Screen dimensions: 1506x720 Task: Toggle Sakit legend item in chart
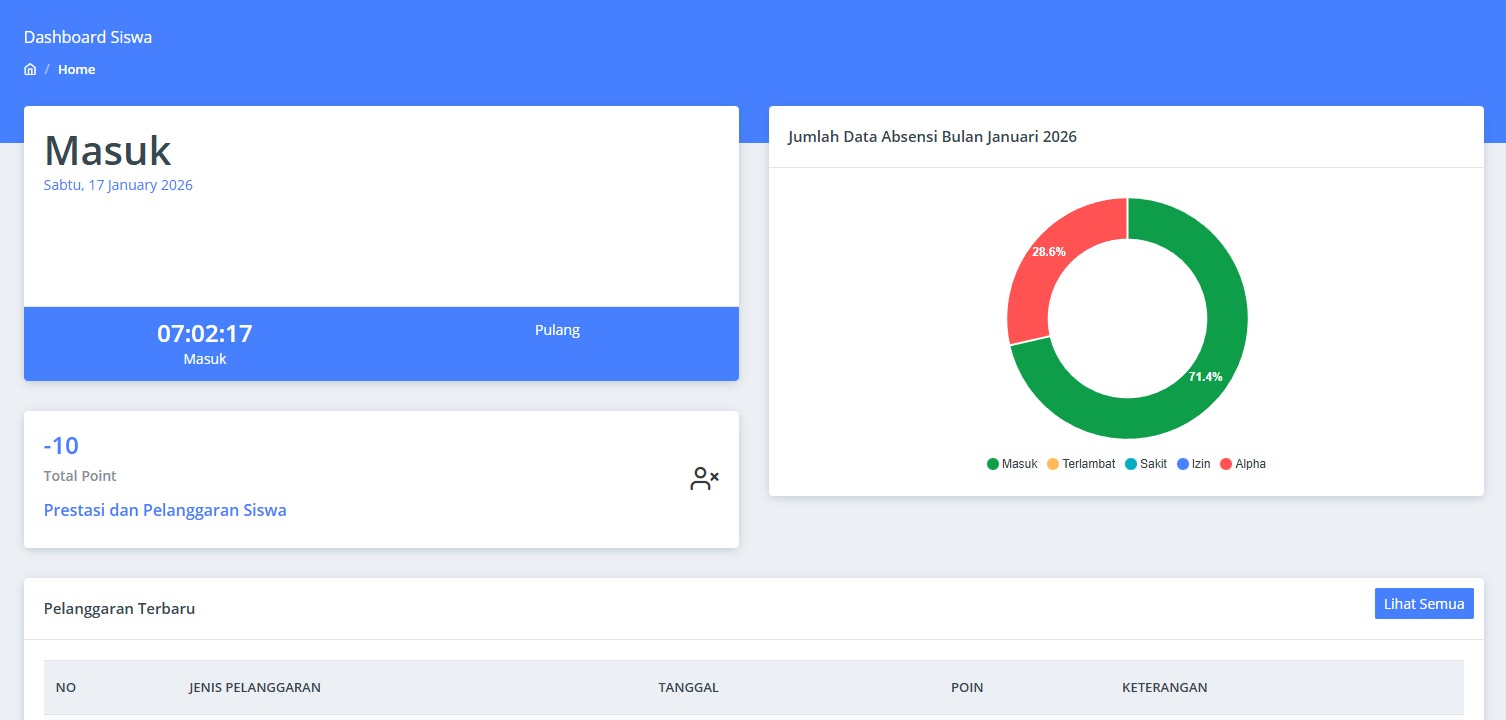point(1145,464)
